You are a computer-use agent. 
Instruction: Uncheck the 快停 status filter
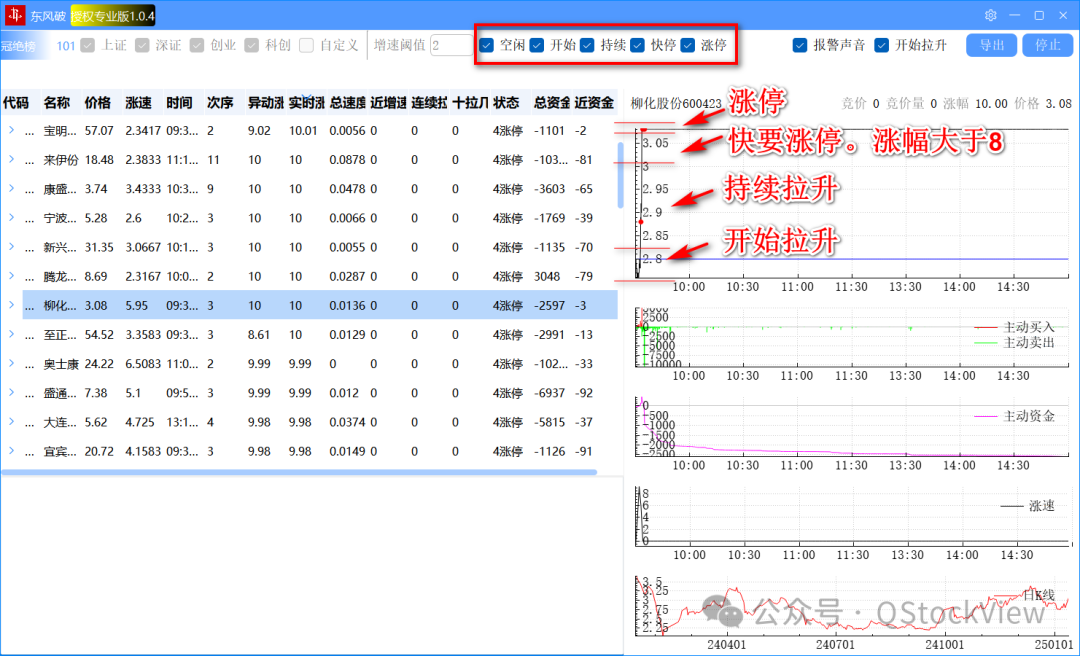(637, 45)
